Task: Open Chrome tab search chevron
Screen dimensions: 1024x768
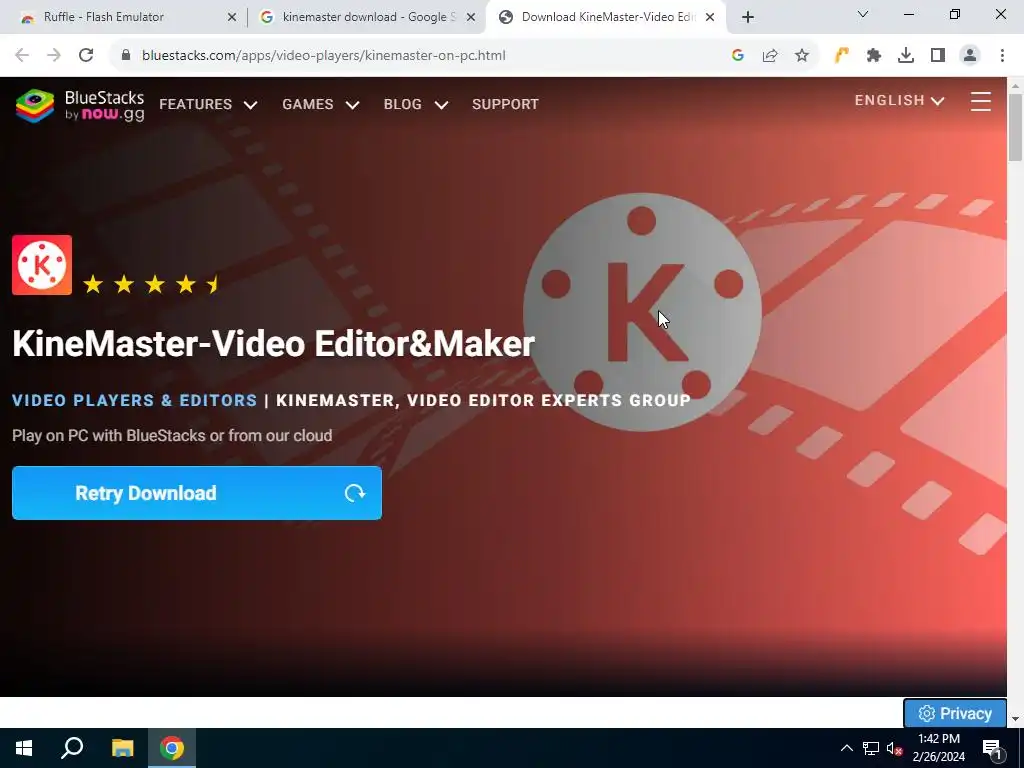Action: (x=862, y=14)
